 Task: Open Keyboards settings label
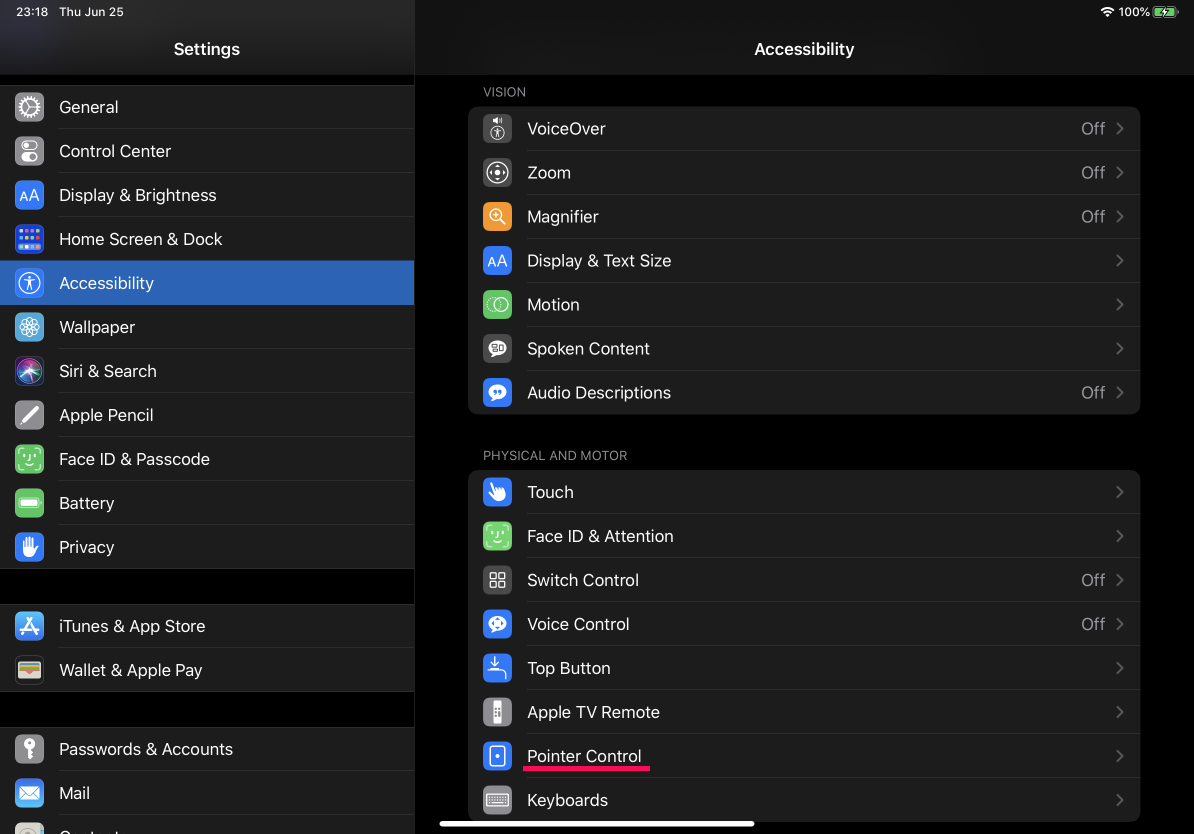coord(567,800)
